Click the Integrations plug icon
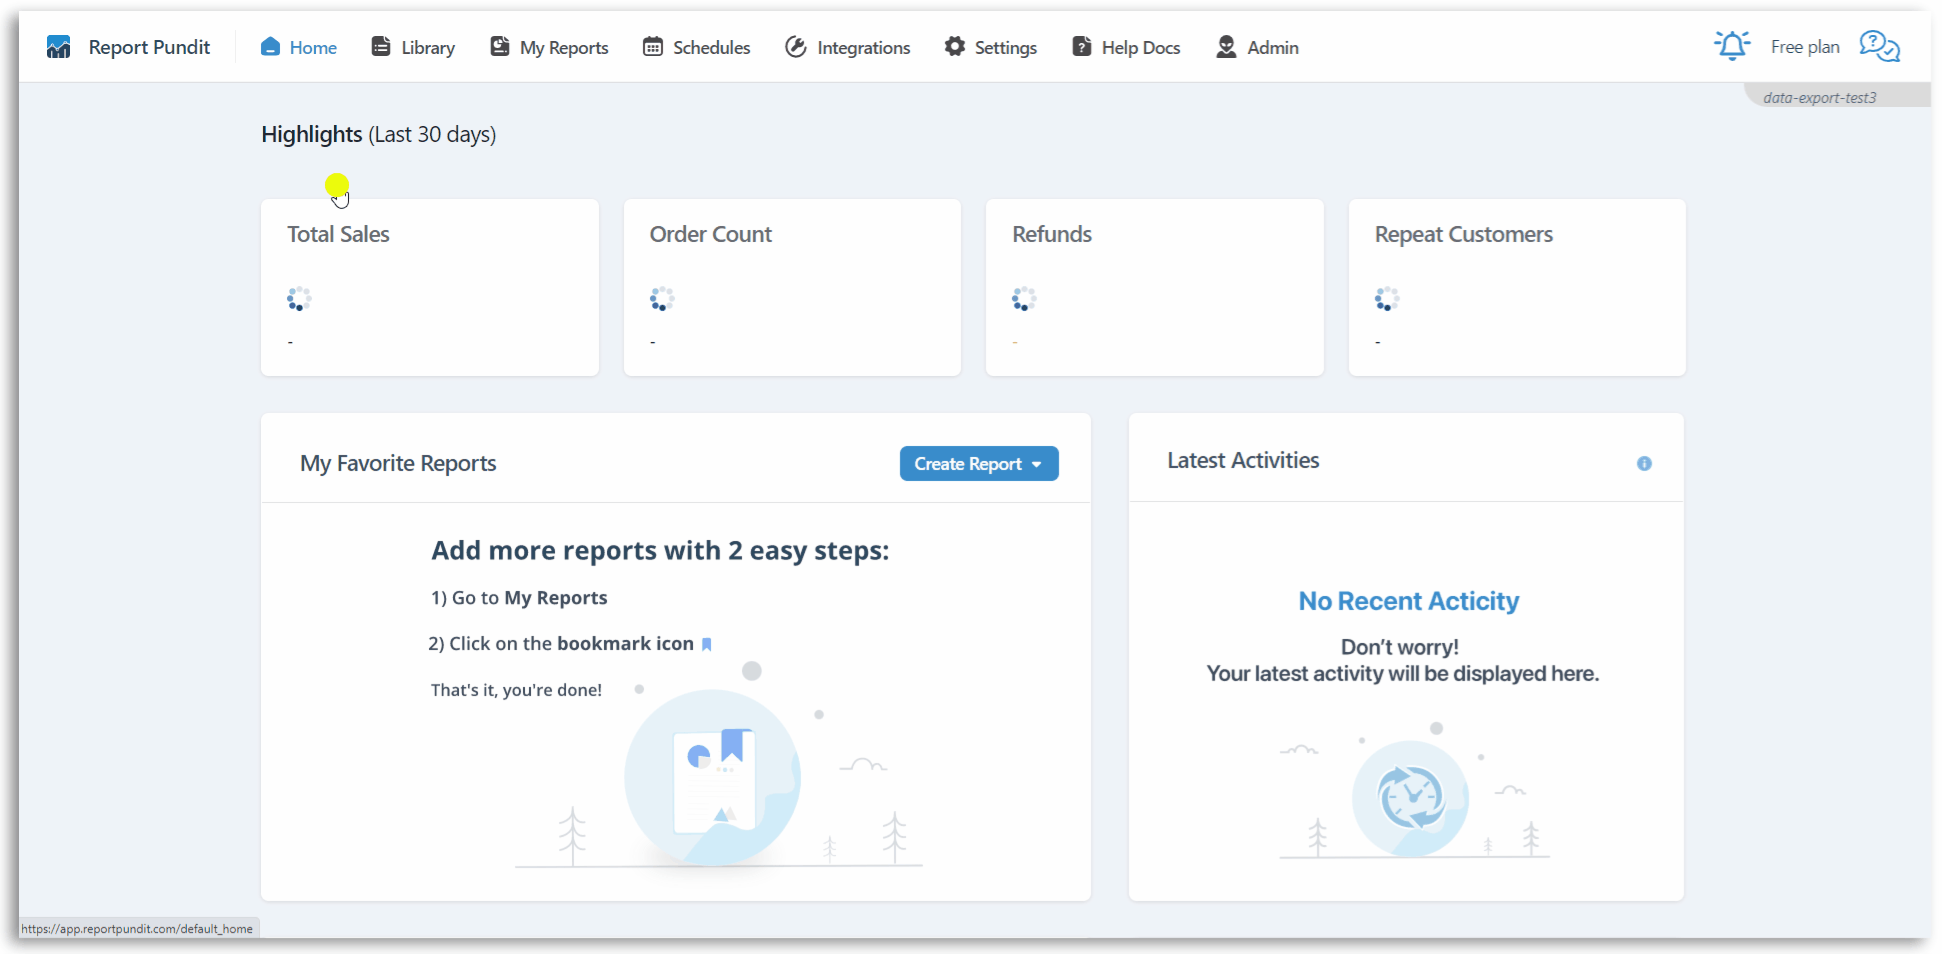This screenshot has width=1942, height=954. [x=796, y=47]
